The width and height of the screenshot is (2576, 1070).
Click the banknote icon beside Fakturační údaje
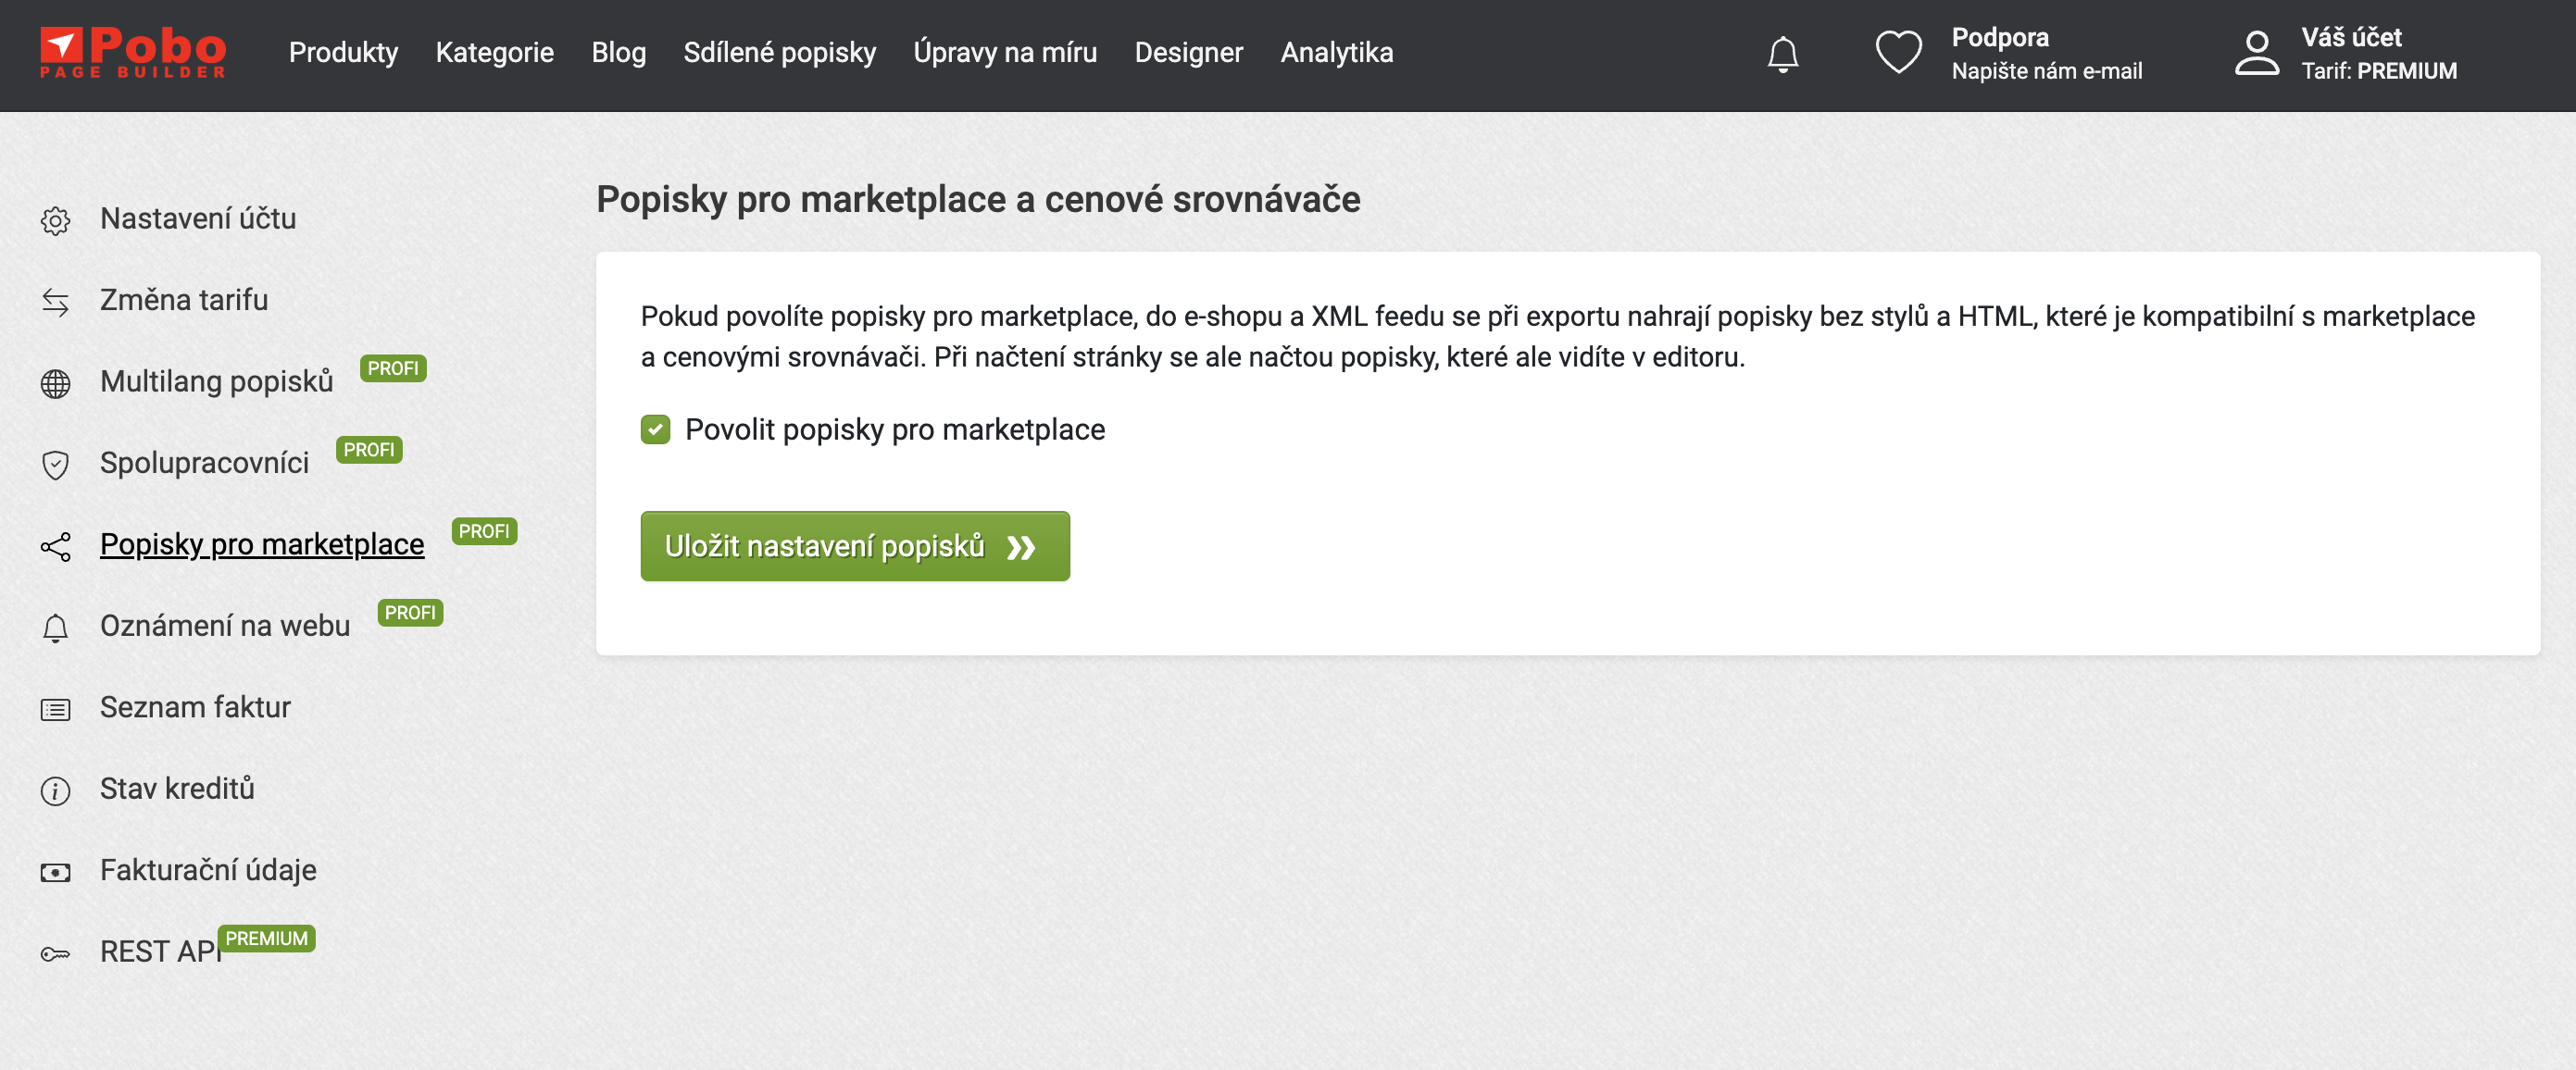(x=55, y=872)
